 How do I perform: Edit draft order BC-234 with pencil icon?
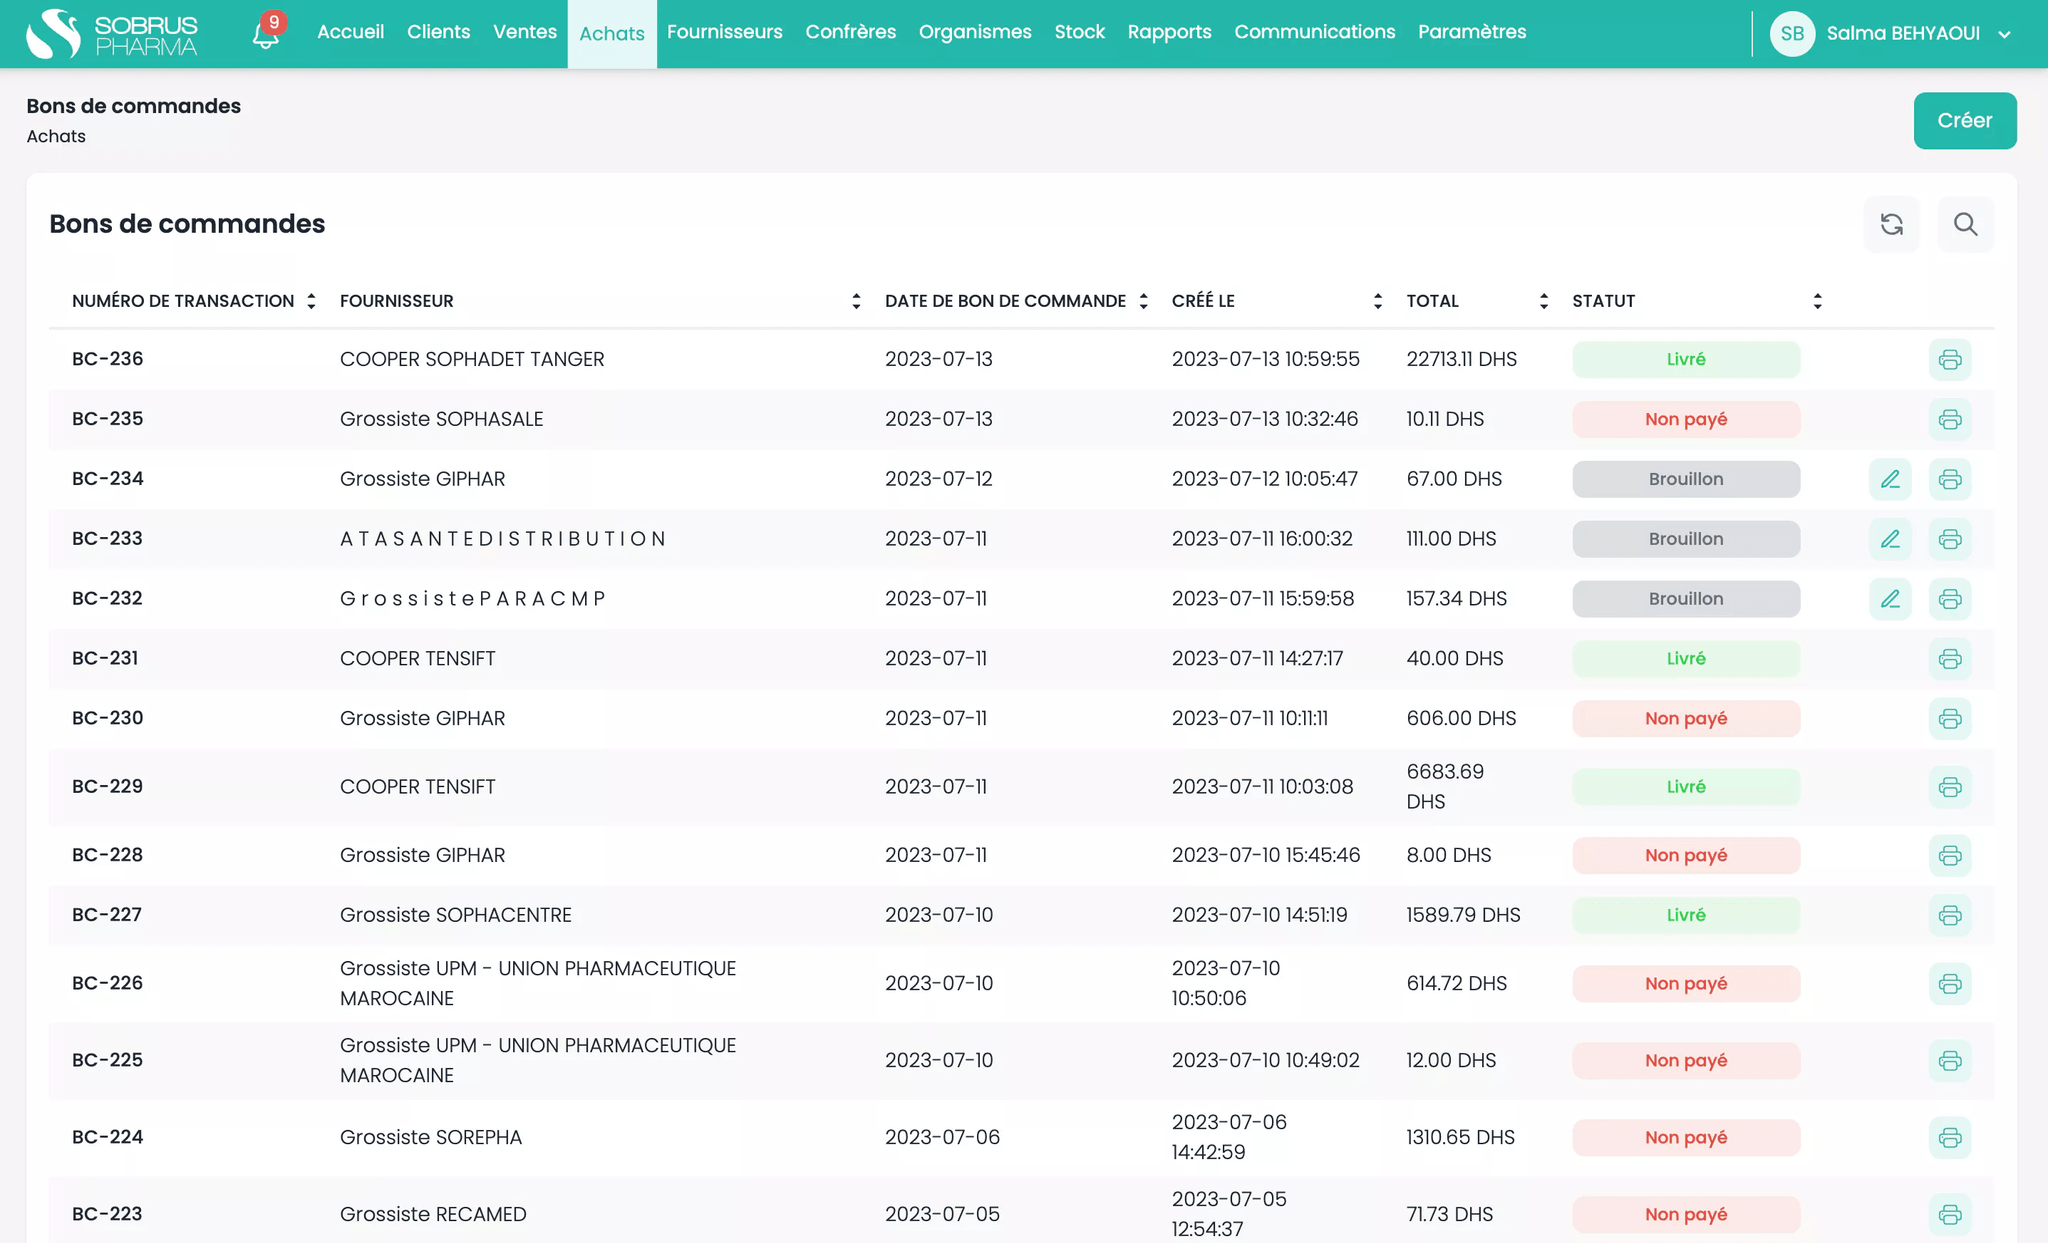coord(1890,479)
